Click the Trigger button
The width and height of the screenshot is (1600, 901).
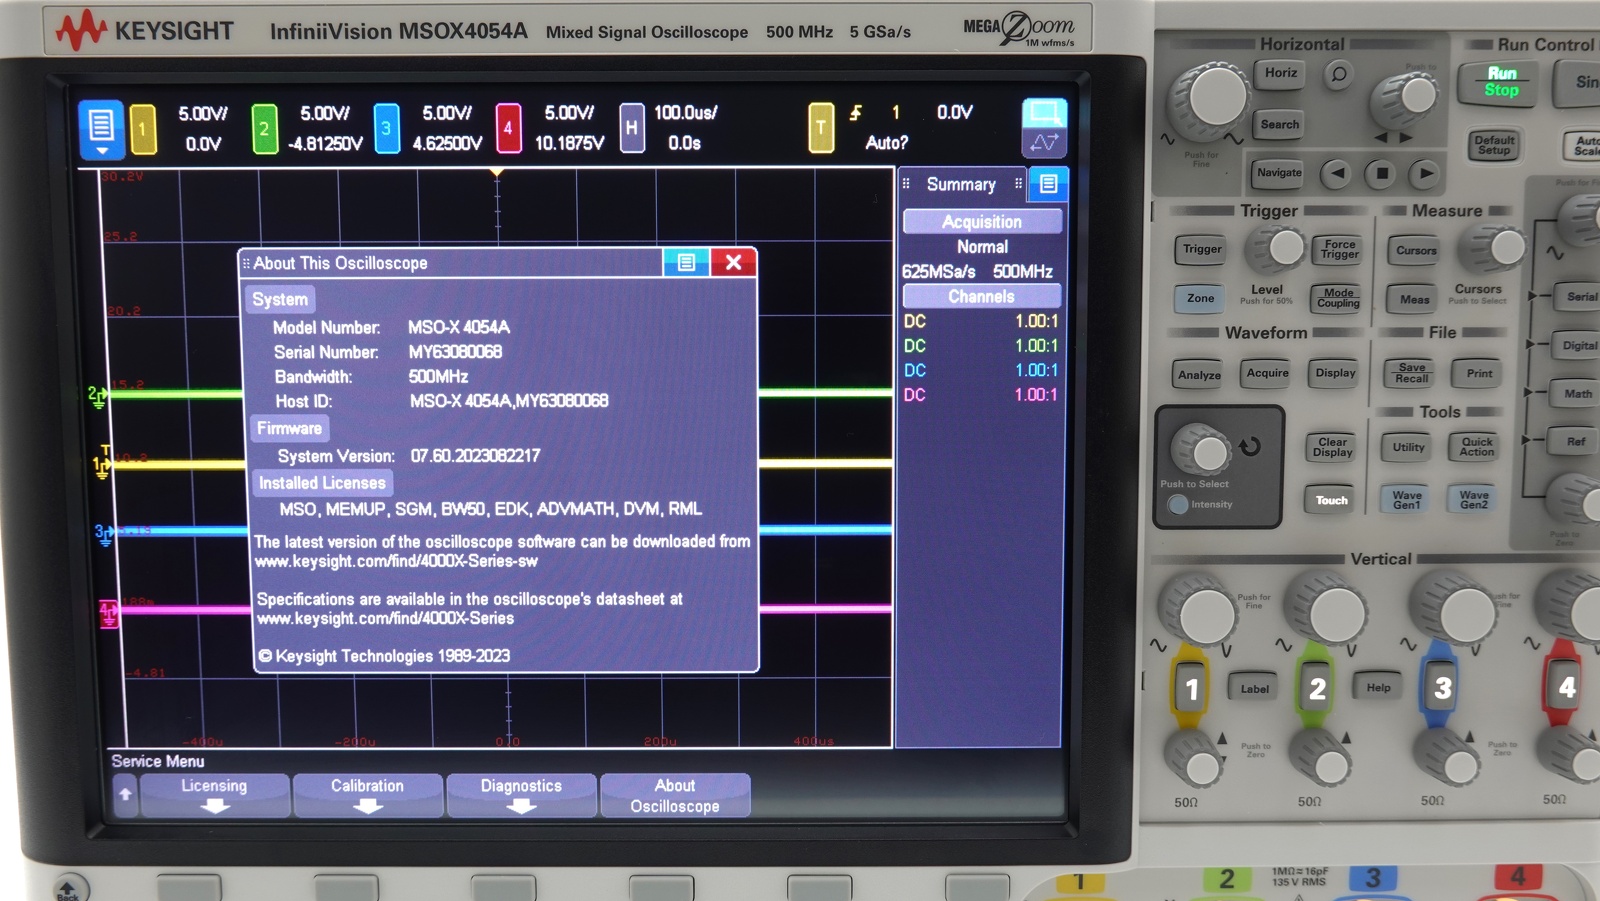pyautogui.click(x=1202, y=249)
